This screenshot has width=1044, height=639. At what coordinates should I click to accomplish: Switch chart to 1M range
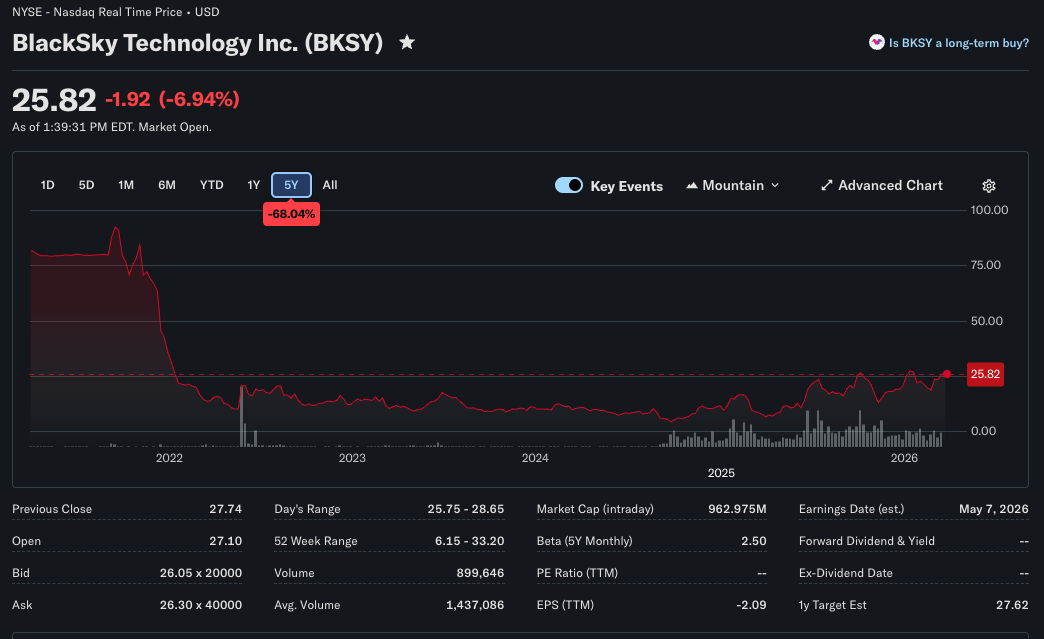pos(126,185)
